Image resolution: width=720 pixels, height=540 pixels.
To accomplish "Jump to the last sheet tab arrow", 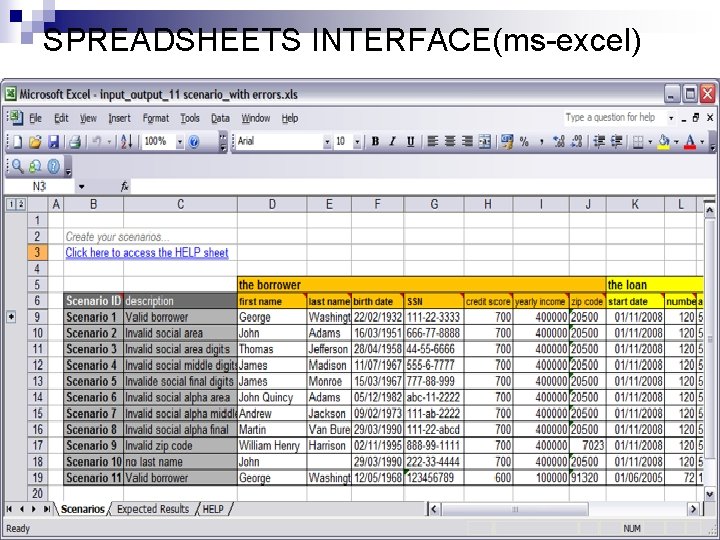I will [x=46, y=509].
